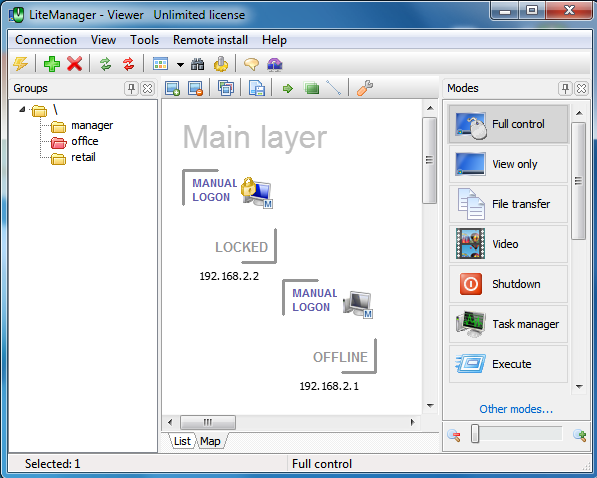Select File transfer mode
The height and width of the screenshot is (478, 597).
point(508,204)
